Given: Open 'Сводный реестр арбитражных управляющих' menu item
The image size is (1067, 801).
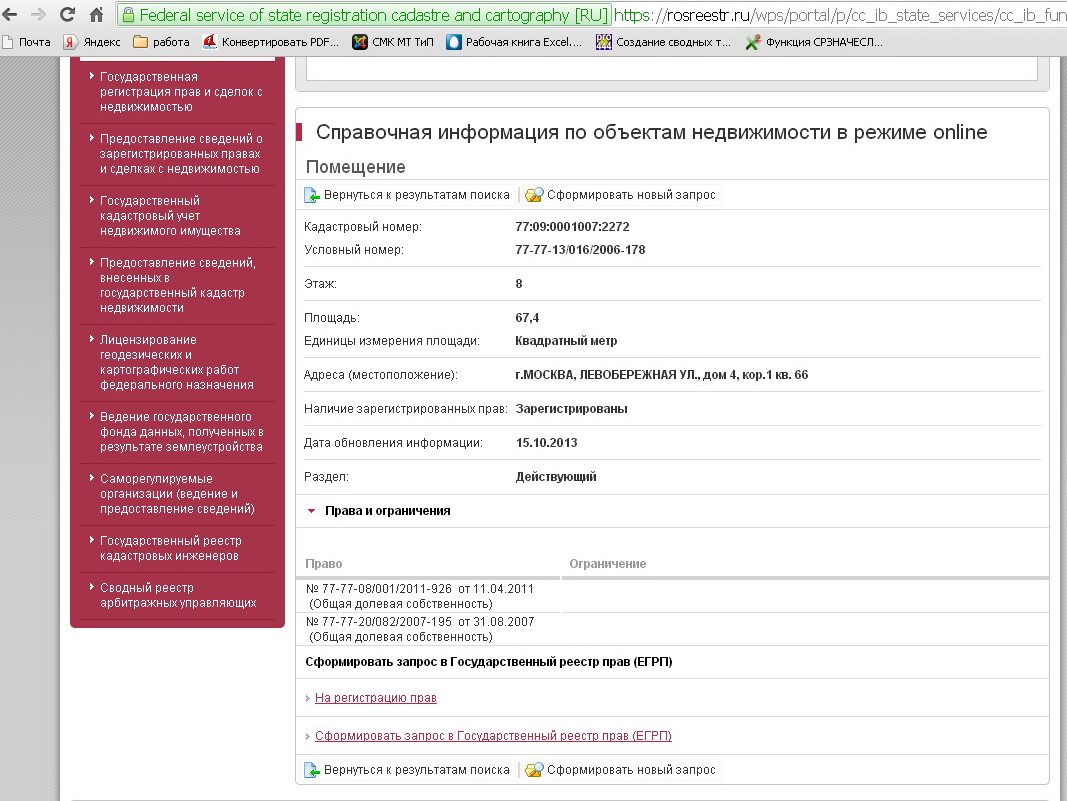Looking at the screenshot, I should click(177, 595).
